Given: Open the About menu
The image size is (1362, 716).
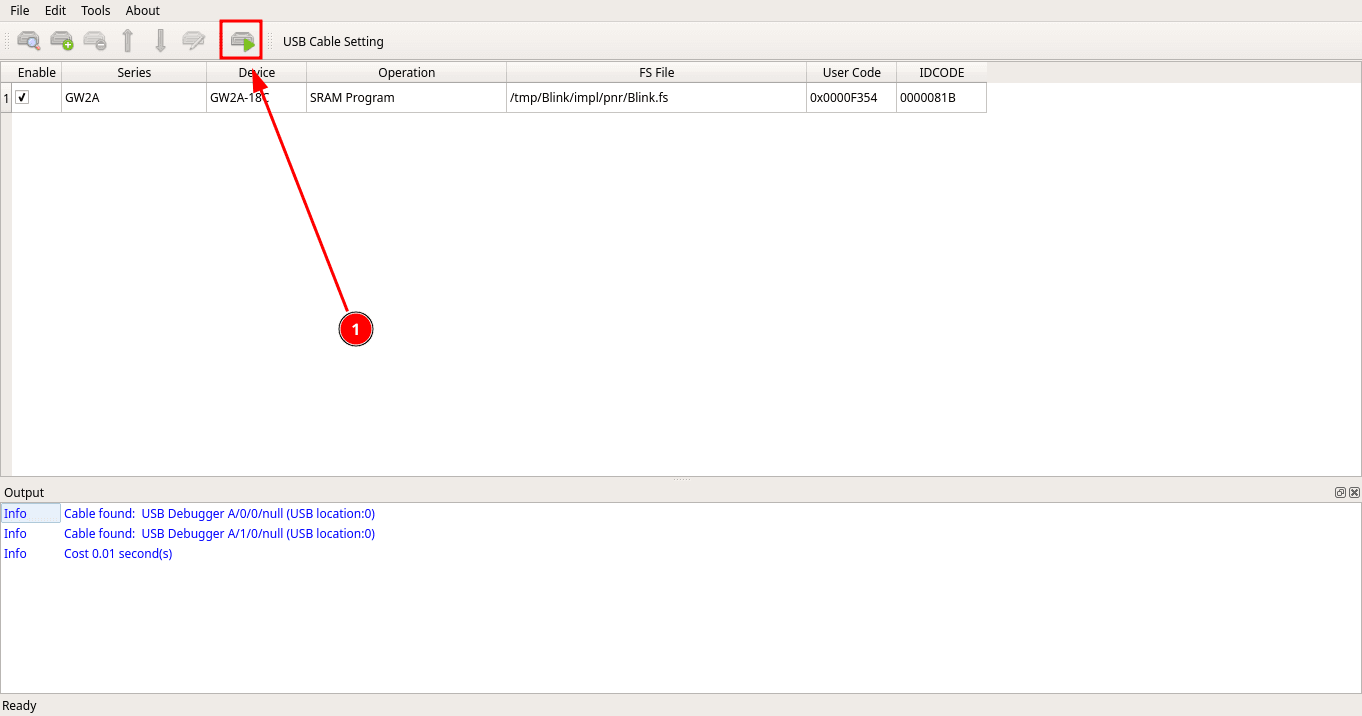Looking at the screenshot, I should point(143,10).
